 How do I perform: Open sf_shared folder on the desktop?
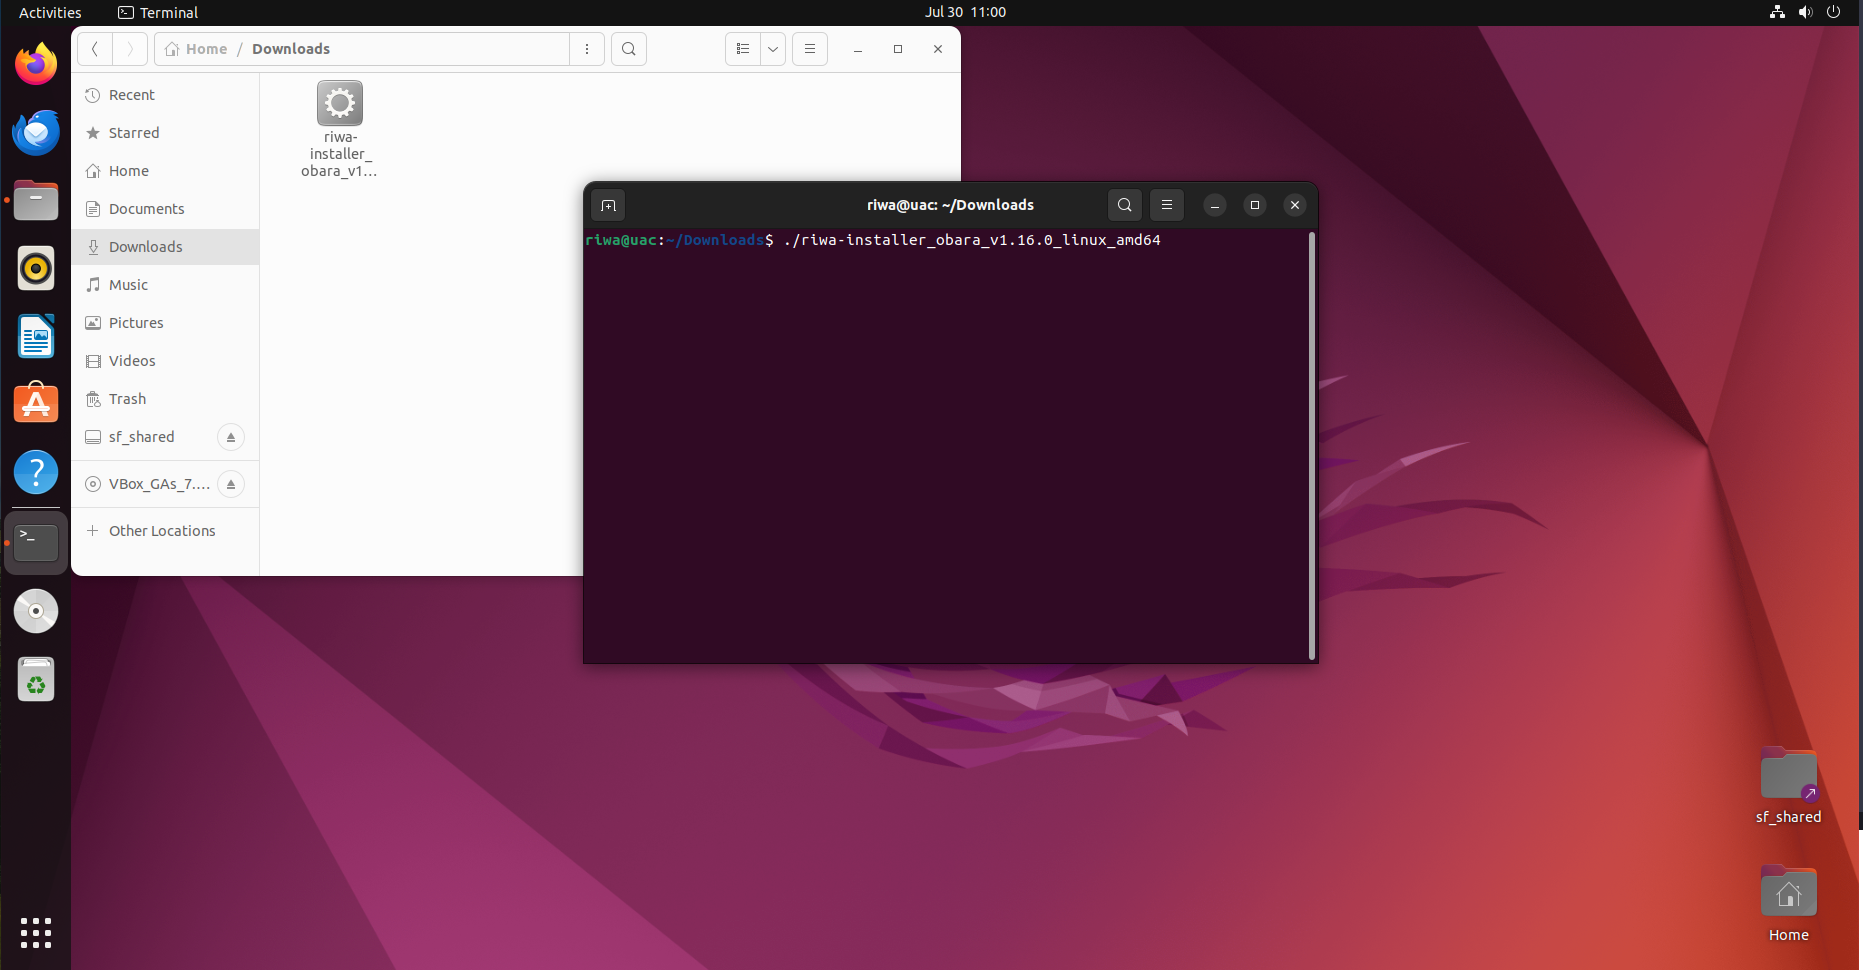tap(1789, 786)
